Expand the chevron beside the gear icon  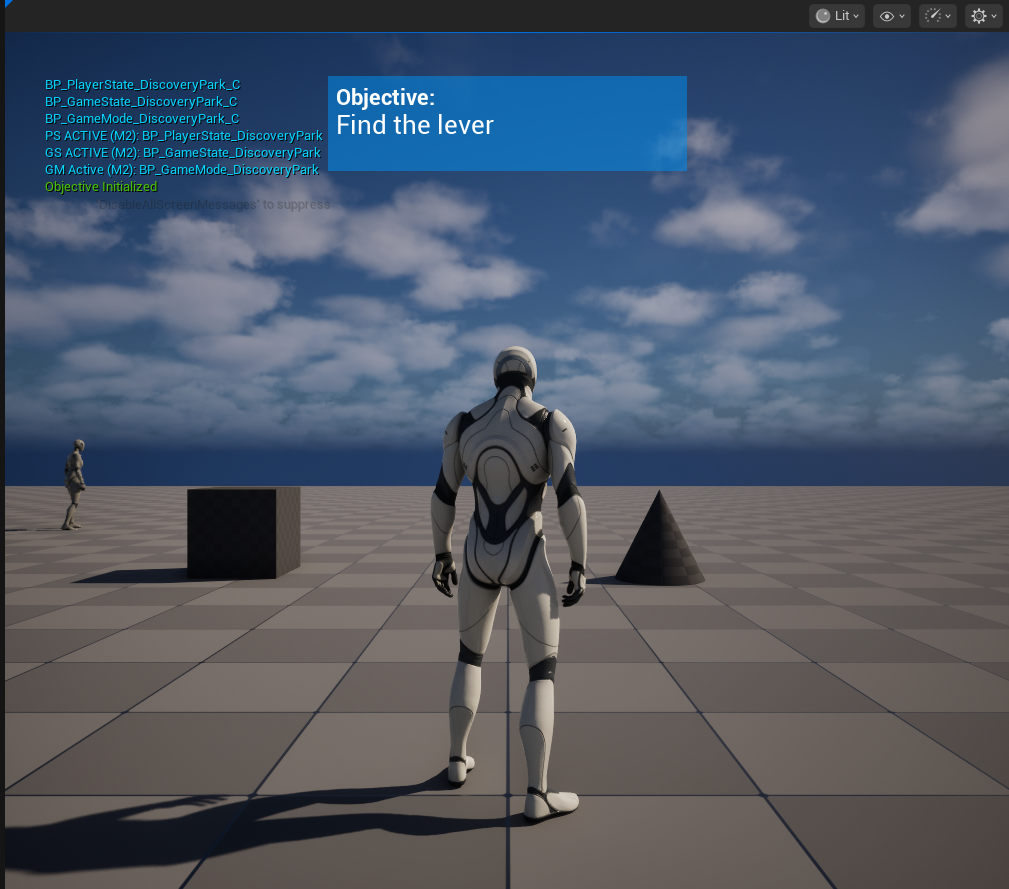(x=994, y=16)
